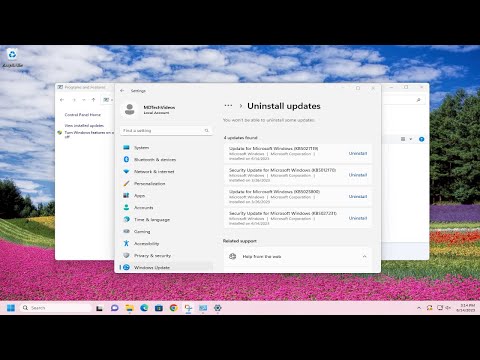The image size is (480, 360).
Task: Open Microsoft Store from the taskbar
Action: click(159, 308)
